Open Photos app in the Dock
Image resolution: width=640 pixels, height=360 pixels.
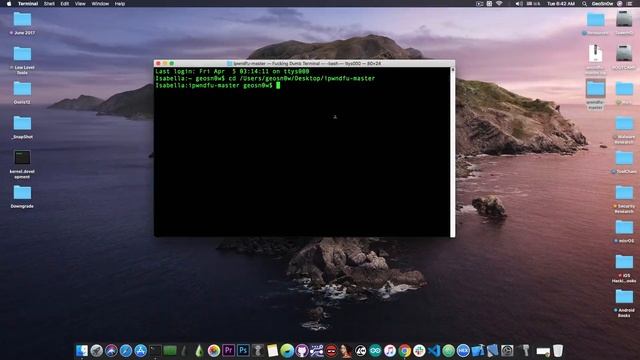coord(213,351)
